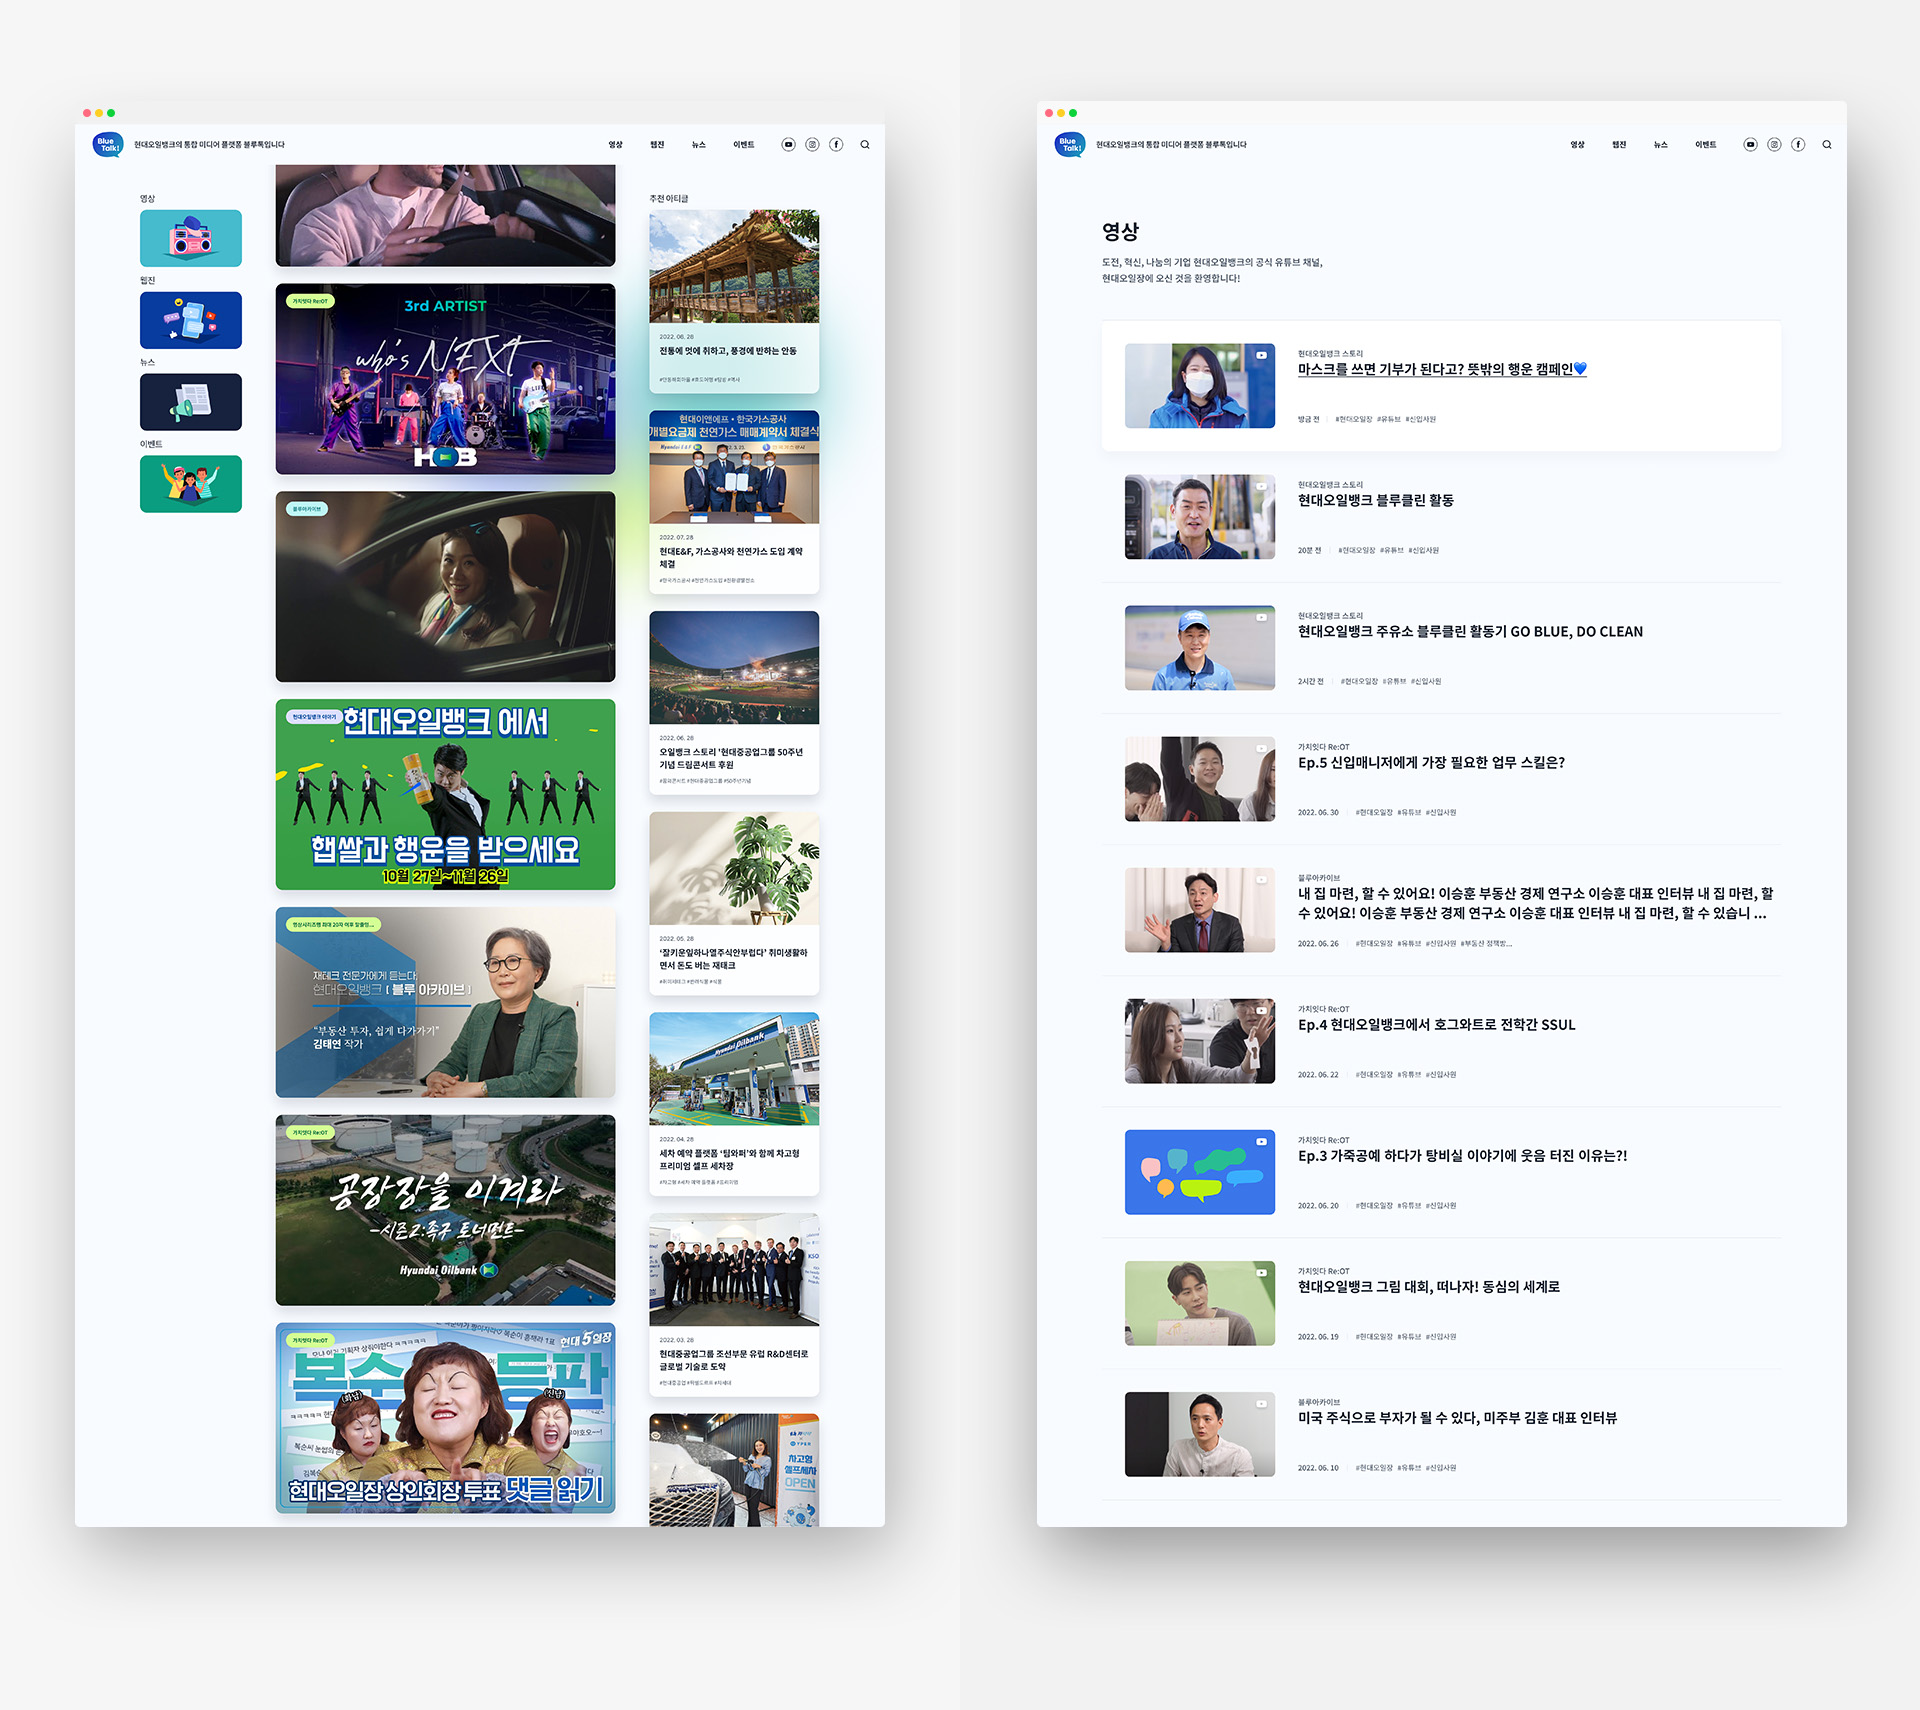1920x1710 pixels.
Task: Open Instagram icon in left window header
Action: coord(812,145)
